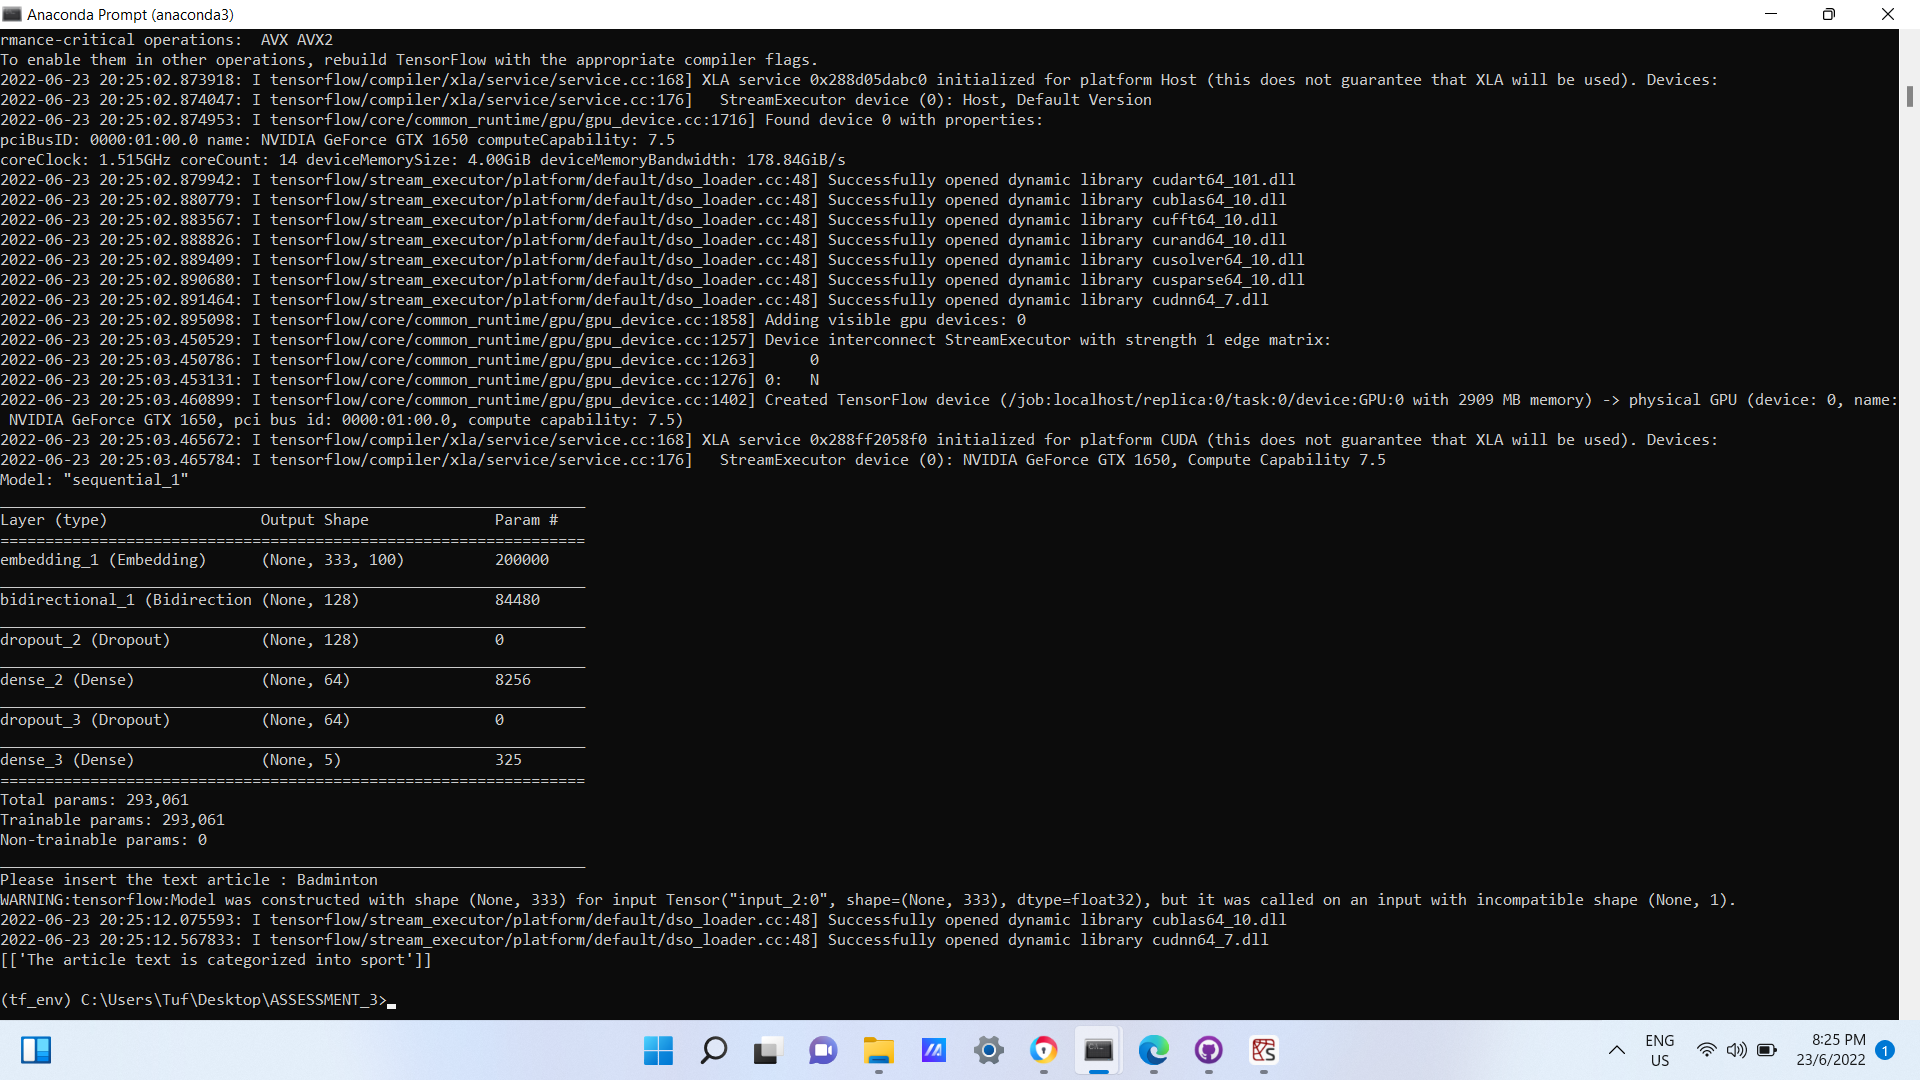Open File Explorer from the taskbar
Screen dimensions: 1920x1080
879,1050
